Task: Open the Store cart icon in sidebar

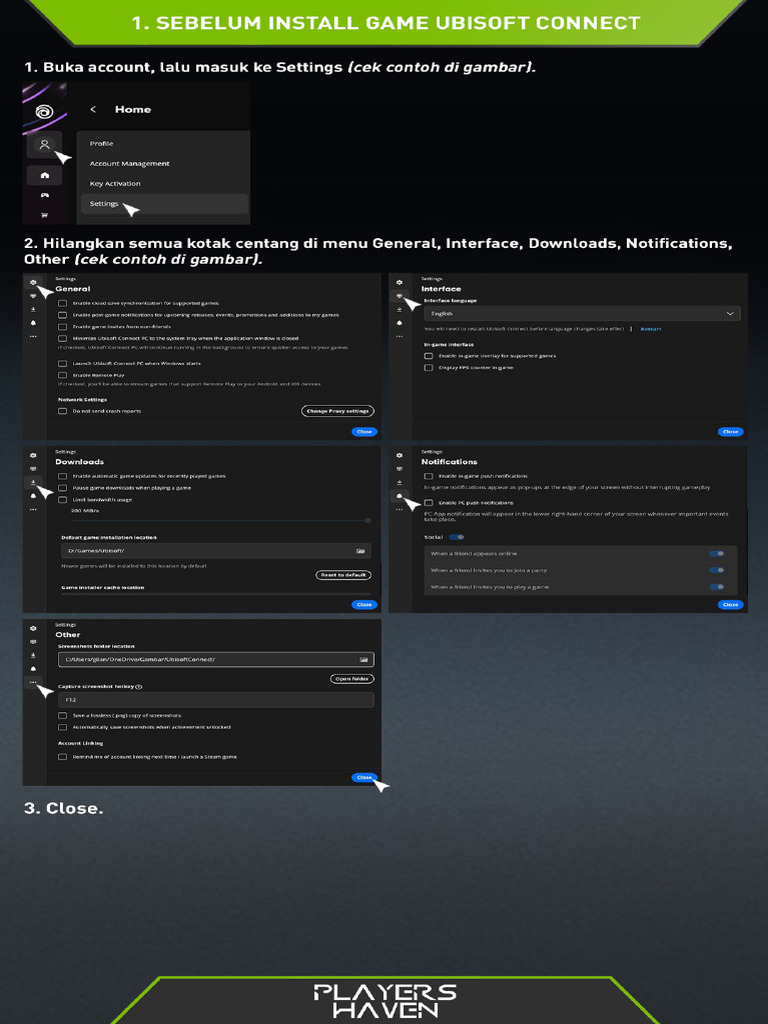Action: pyautogui.click(x=44, y=215)
